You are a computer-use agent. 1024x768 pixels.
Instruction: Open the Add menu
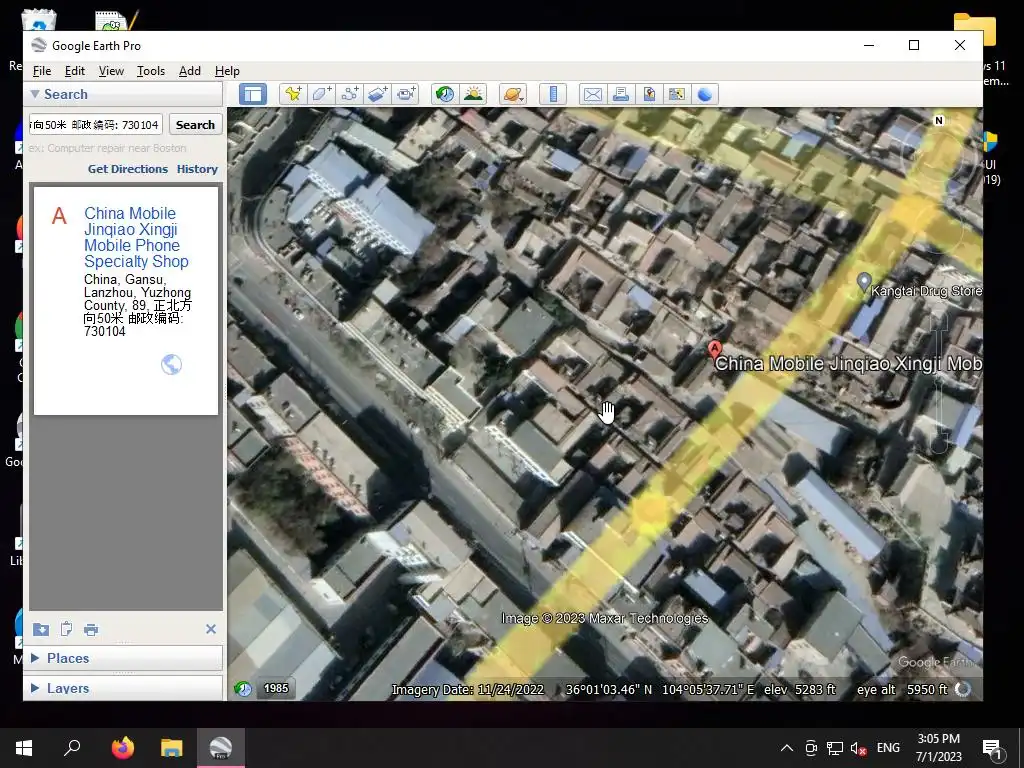190,71
